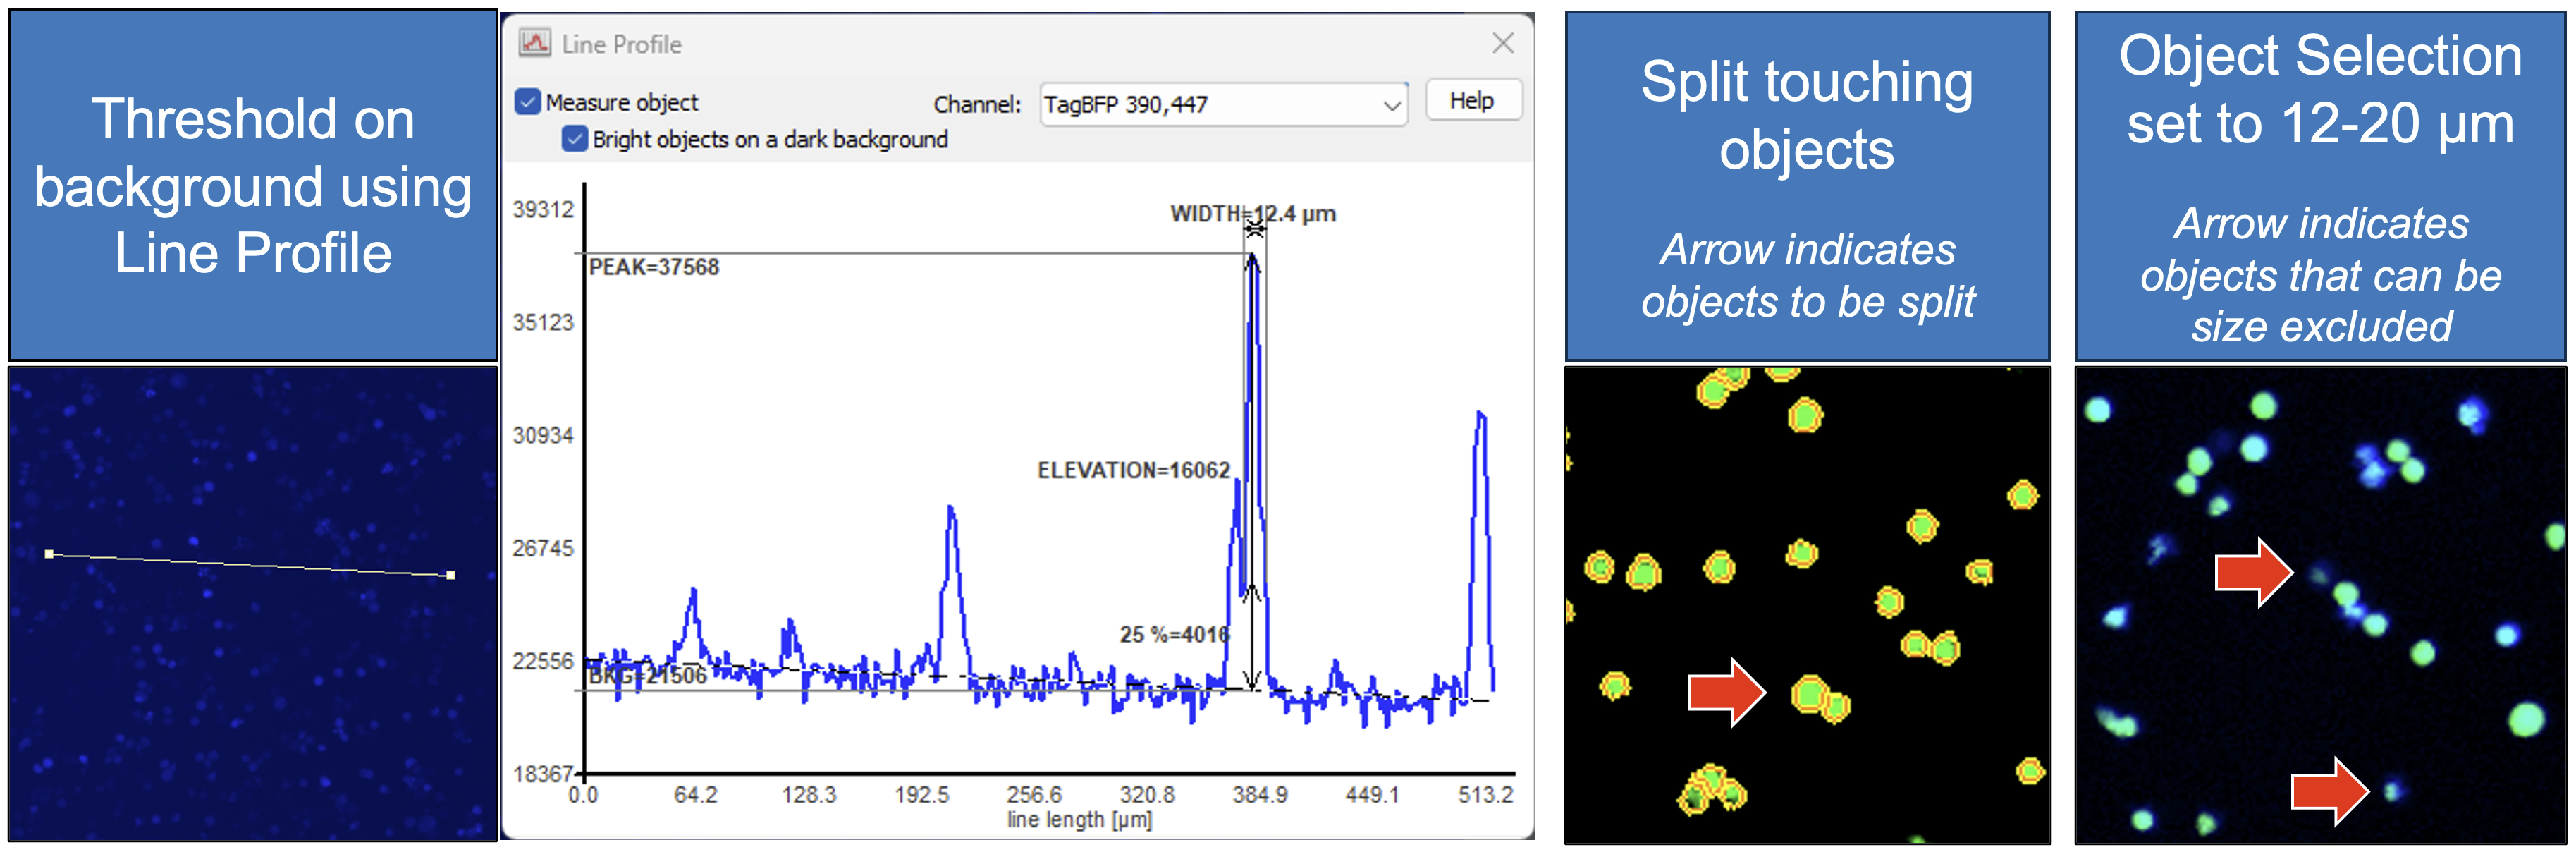
Task: Click the Channel: label
Action: point(977,104)
